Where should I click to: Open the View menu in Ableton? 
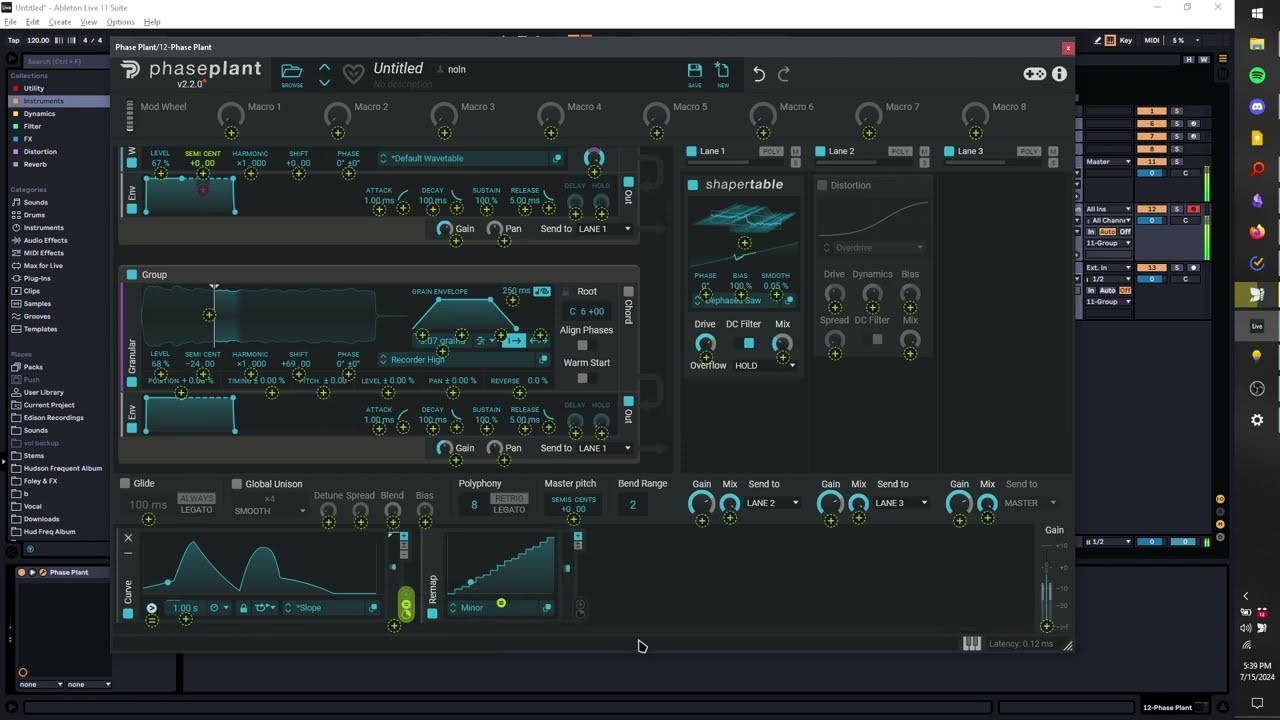pyautogui.click(x=89, y=22)
